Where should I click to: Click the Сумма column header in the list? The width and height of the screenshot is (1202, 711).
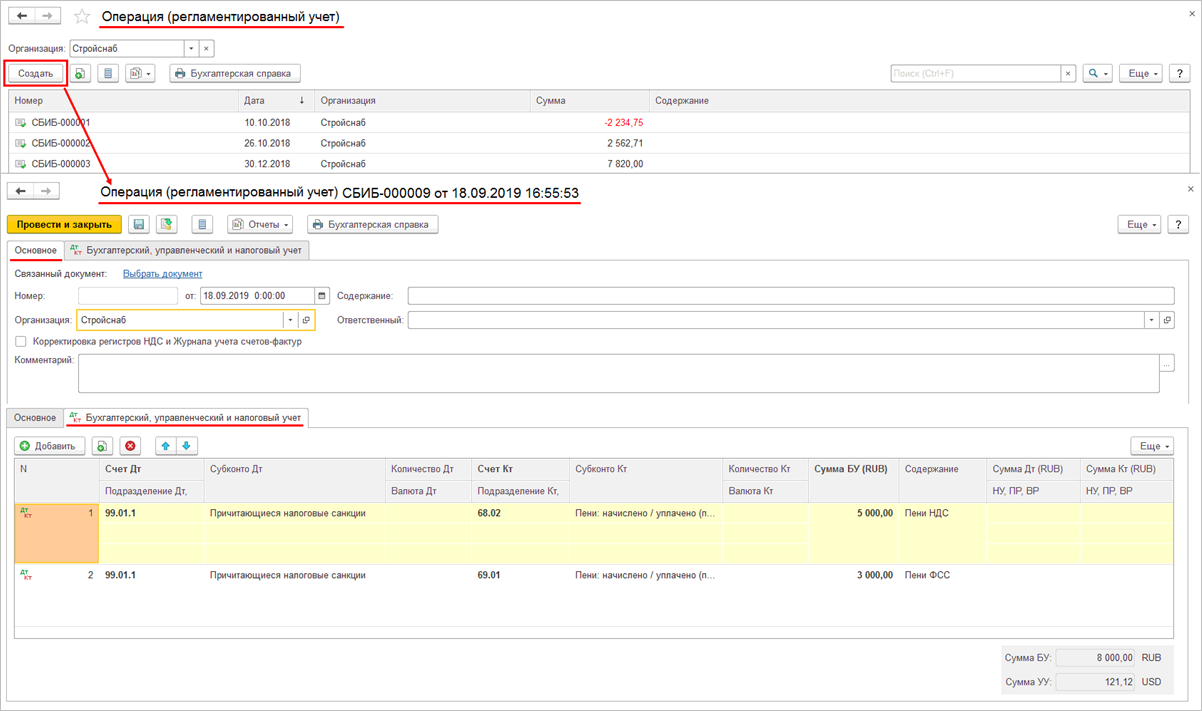588,101
